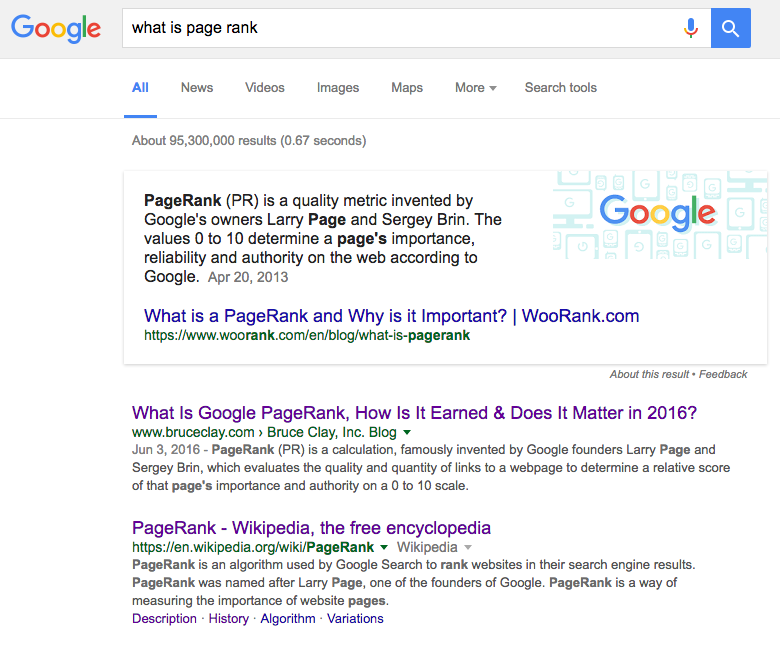Click the Google logo thumbnail in snippet
Viewport: 780px width, 647px height.
point(660,215)
